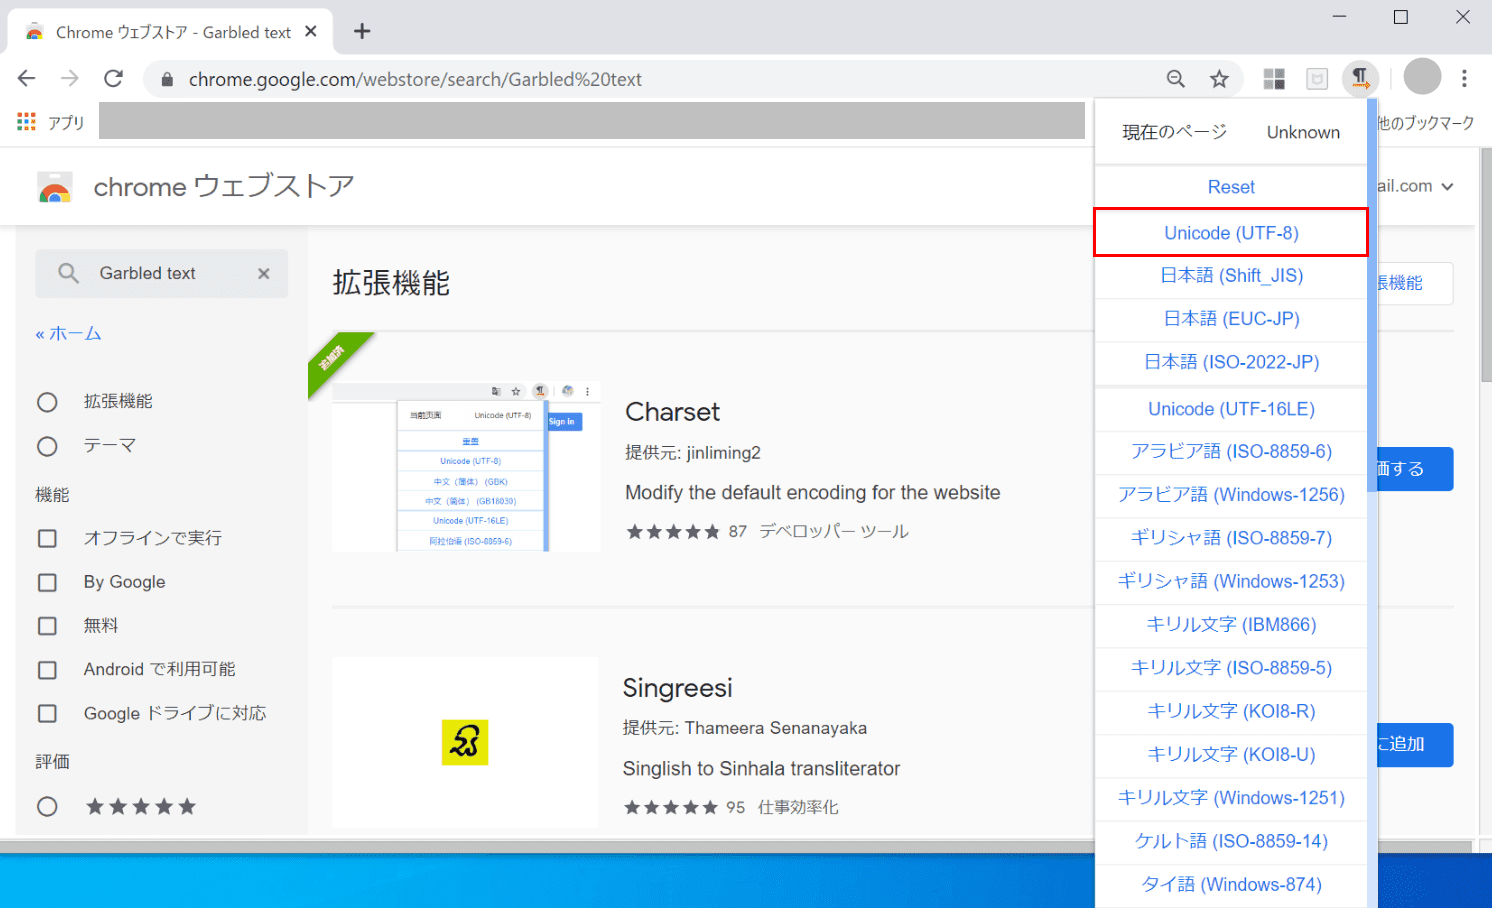Click the yellow Singreesi extension icon
This screenshot has height=908, width=1492.
tap(465, 742)
